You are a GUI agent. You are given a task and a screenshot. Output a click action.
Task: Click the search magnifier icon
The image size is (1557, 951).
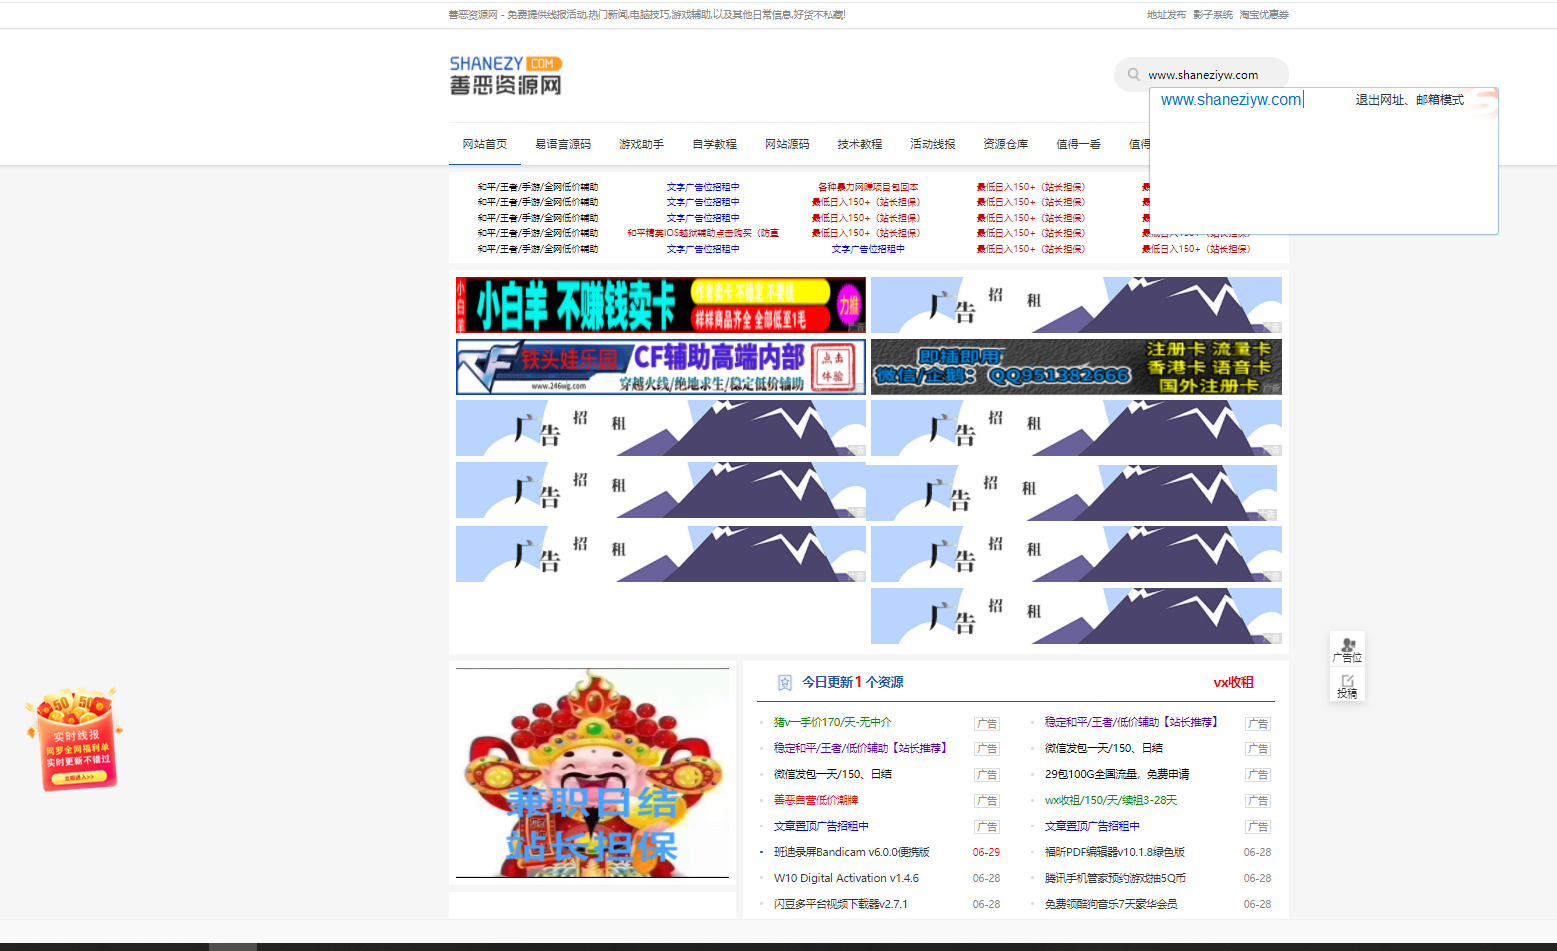click(1133, 74)
